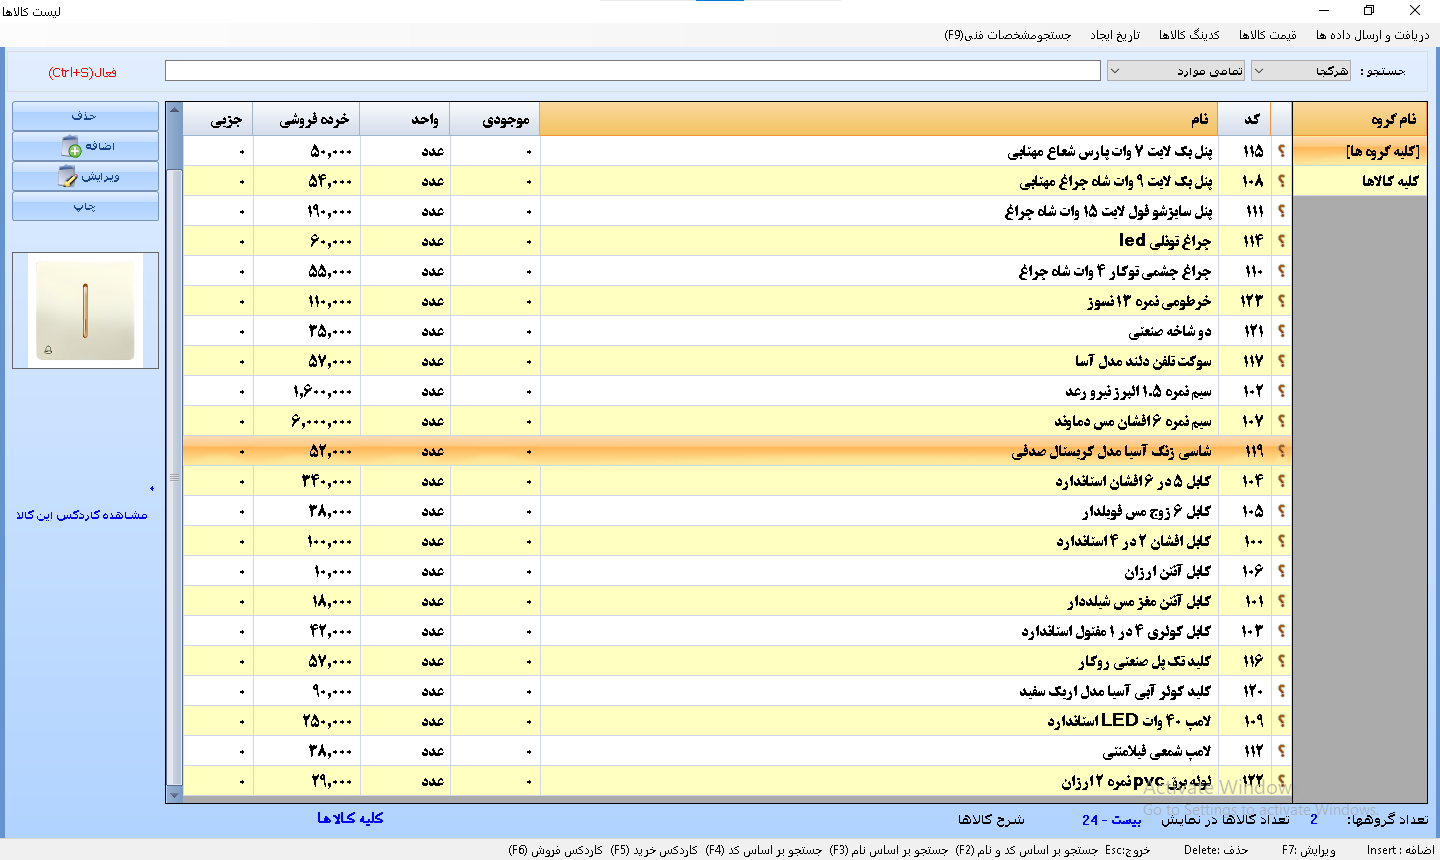
Task: Click the table's vertical scrollbar down arrow
Action: [x=175, y=795]
